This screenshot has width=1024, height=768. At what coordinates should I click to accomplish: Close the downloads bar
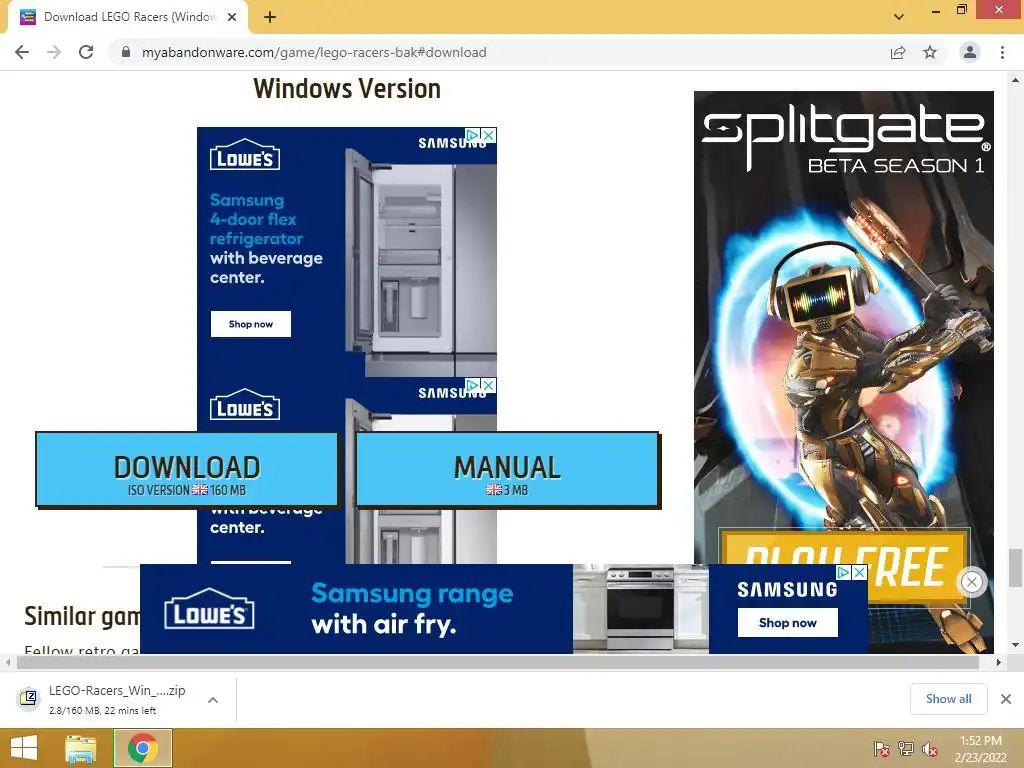click(1006, 699)
